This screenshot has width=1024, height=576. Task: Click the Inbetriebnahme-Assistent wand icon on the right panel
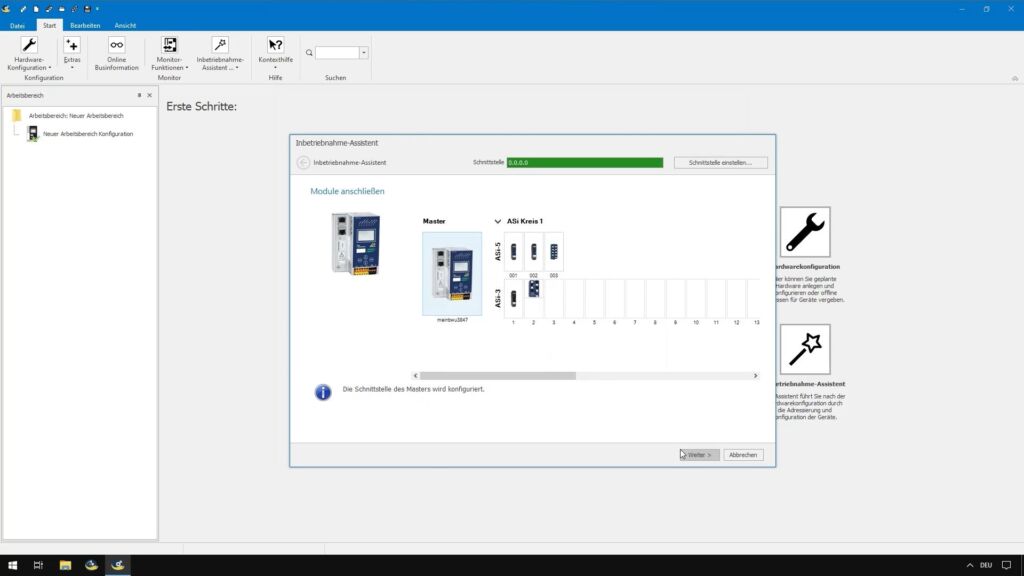(x=806, y=350)
